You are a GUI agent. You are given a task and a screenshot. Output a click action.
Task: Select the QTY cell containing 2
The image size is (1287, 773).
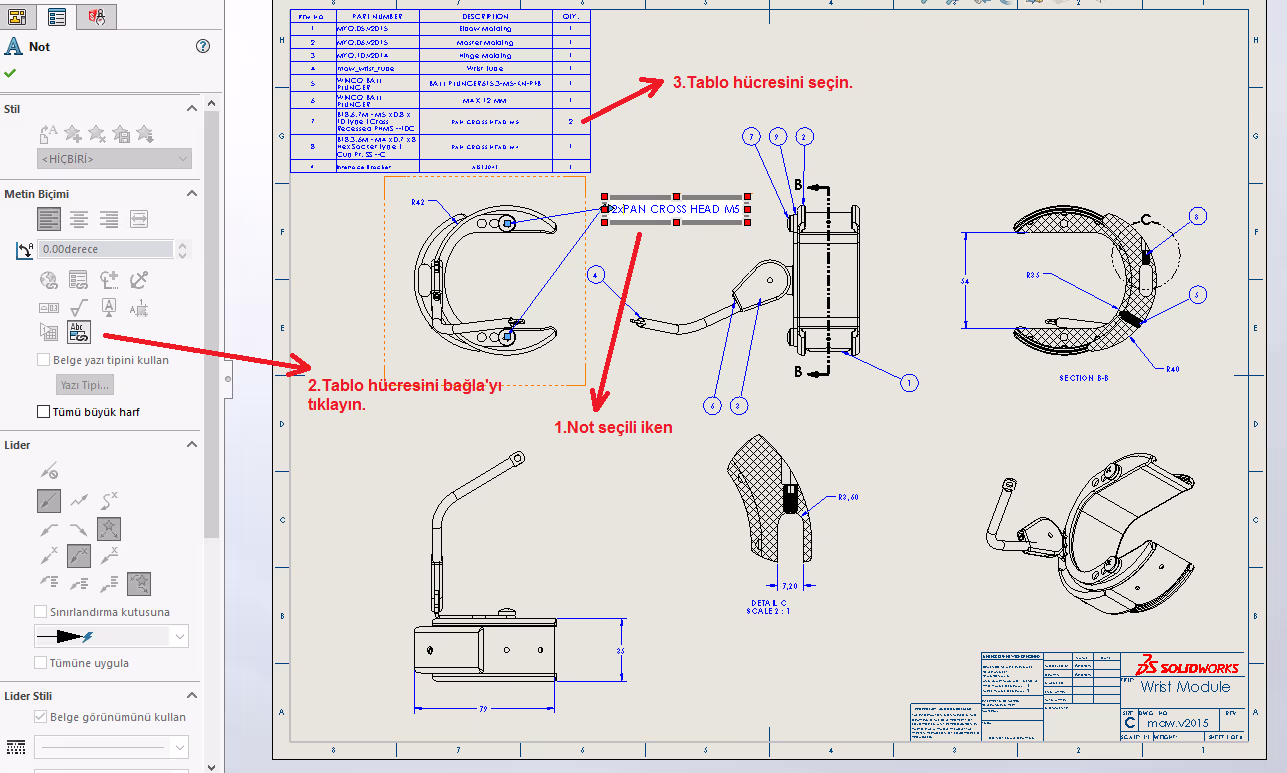click(x=570, y=121)
